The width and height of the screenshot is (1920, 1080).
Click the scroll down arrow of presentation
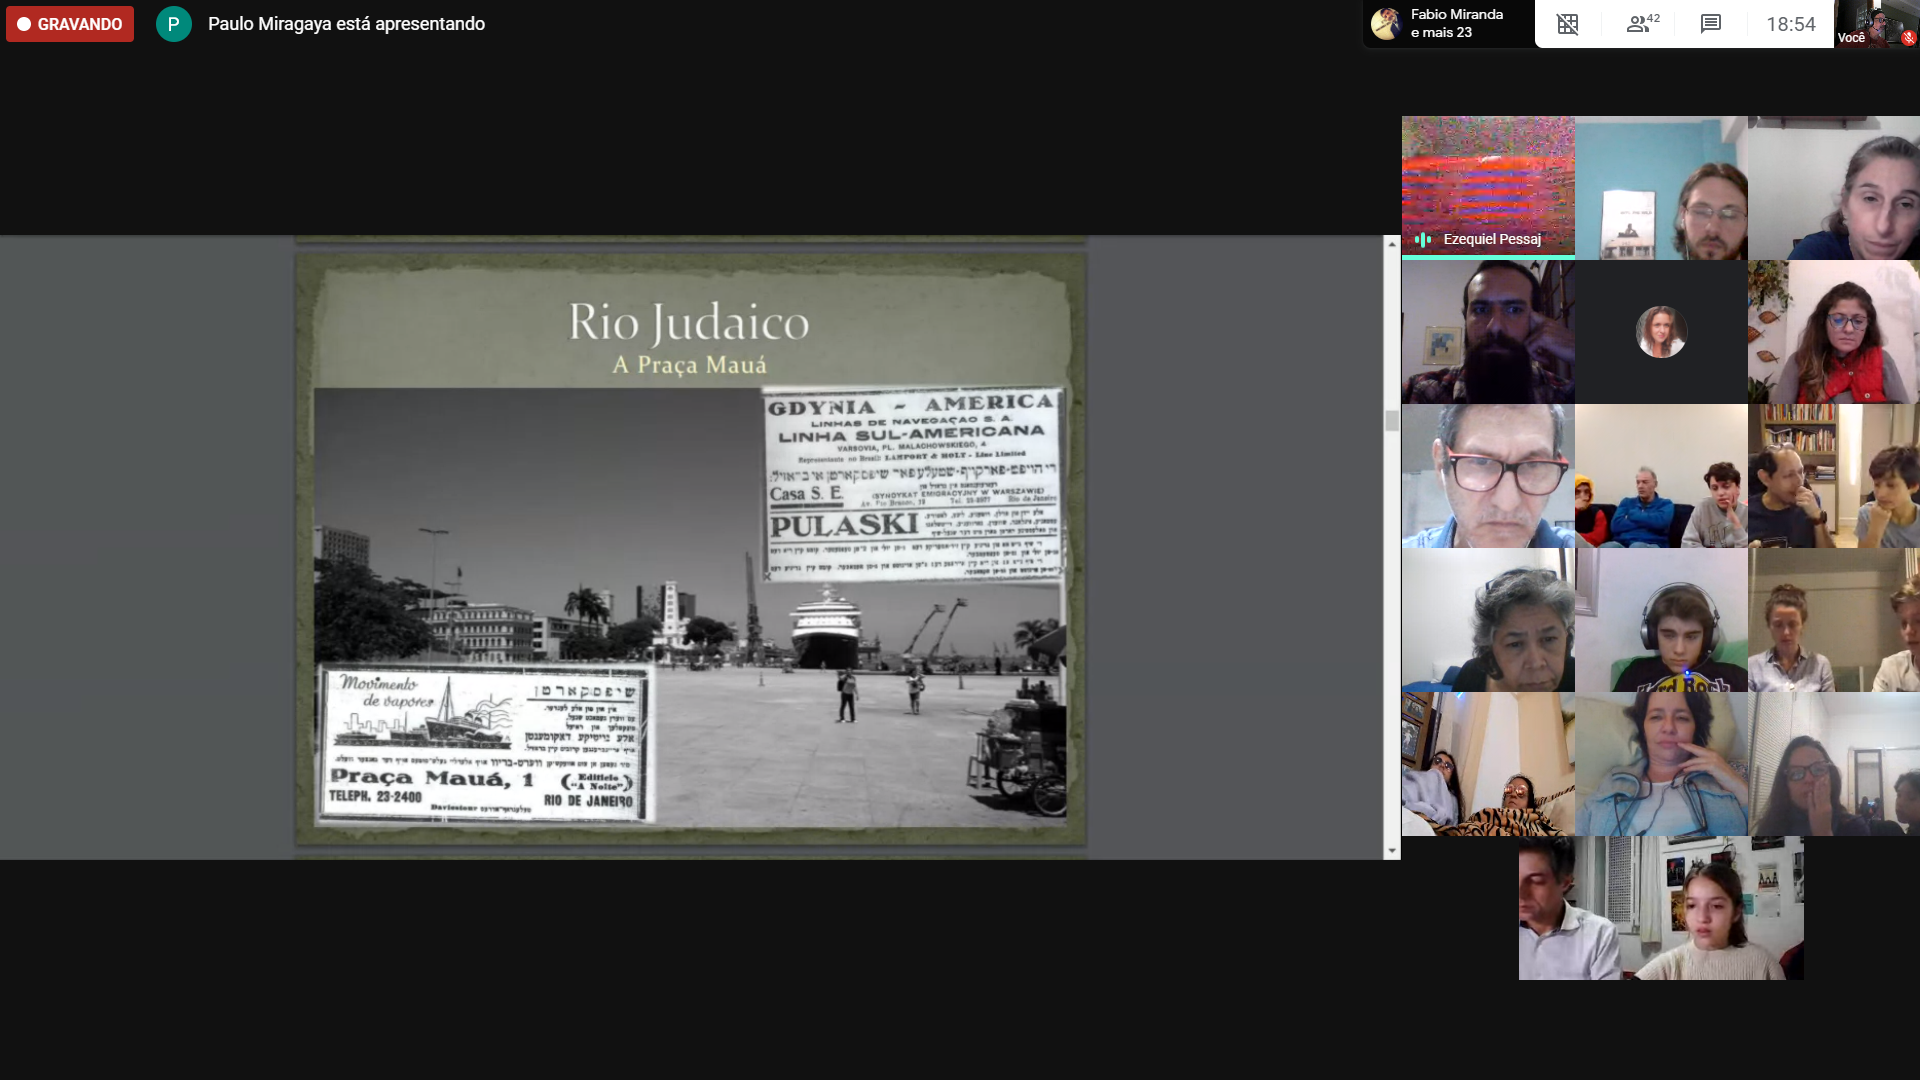coord(1391,851)
